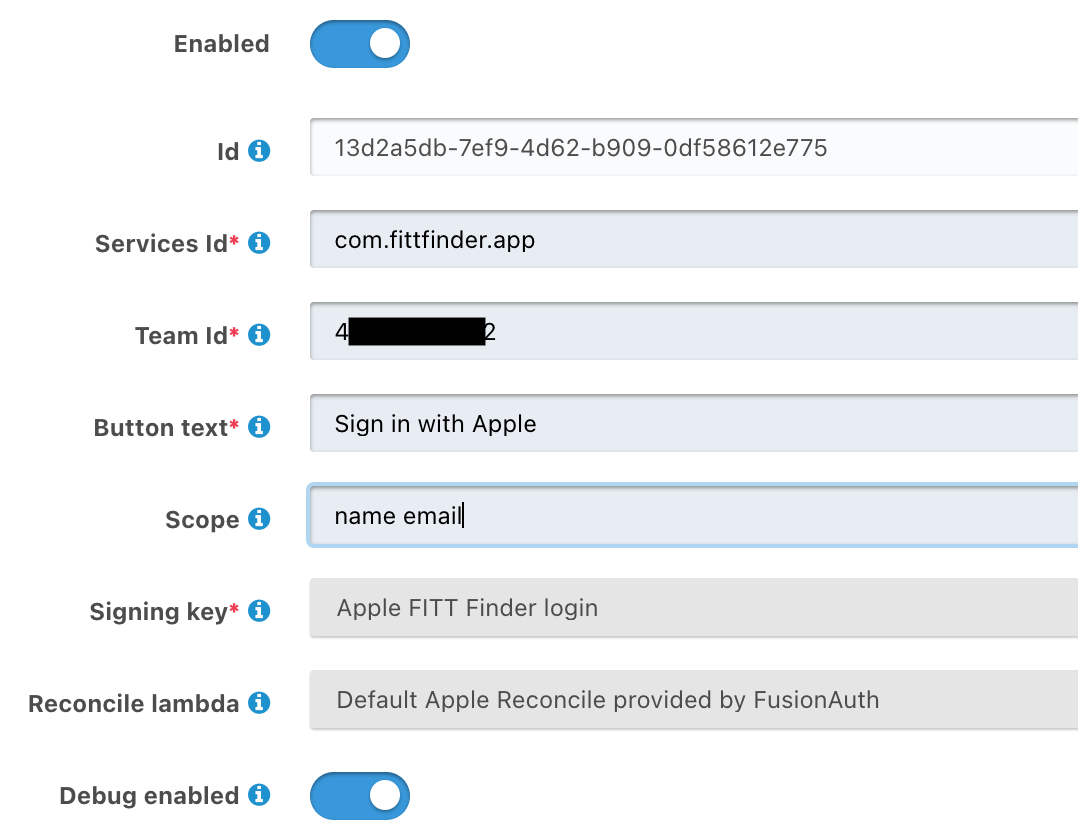Open the Signing key info icon
The width and height of the screenshot is (1078, 836).
point(259,610)
